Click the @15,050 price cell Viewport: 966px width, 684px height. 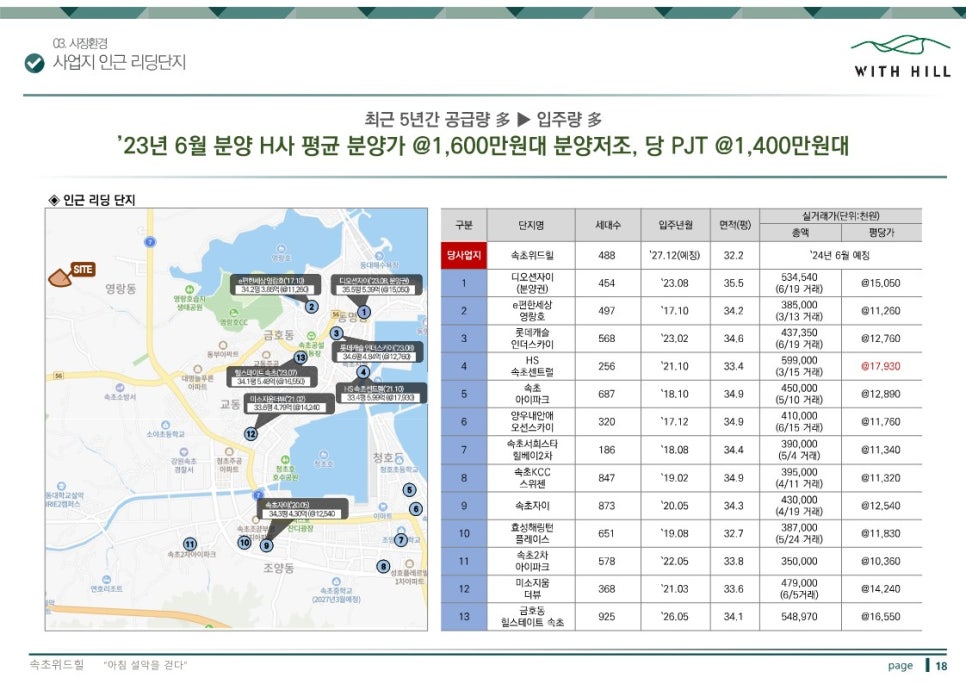point(881,283)
